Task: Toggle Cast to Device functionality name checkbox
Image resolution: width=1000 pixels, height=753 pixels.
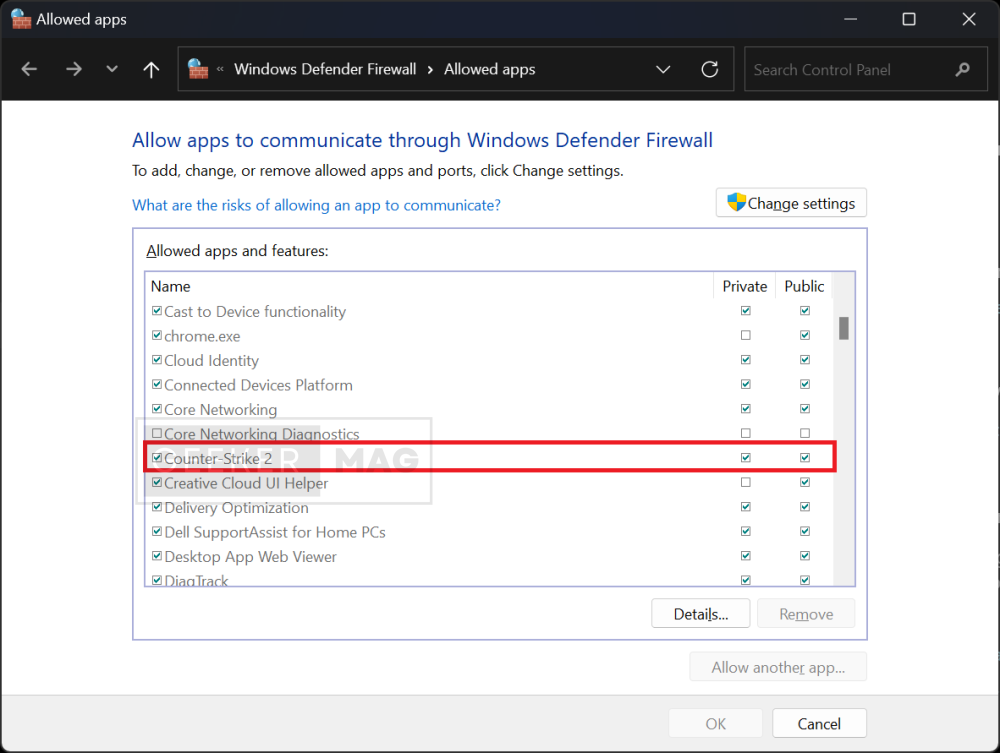Action: click(157, 311)
